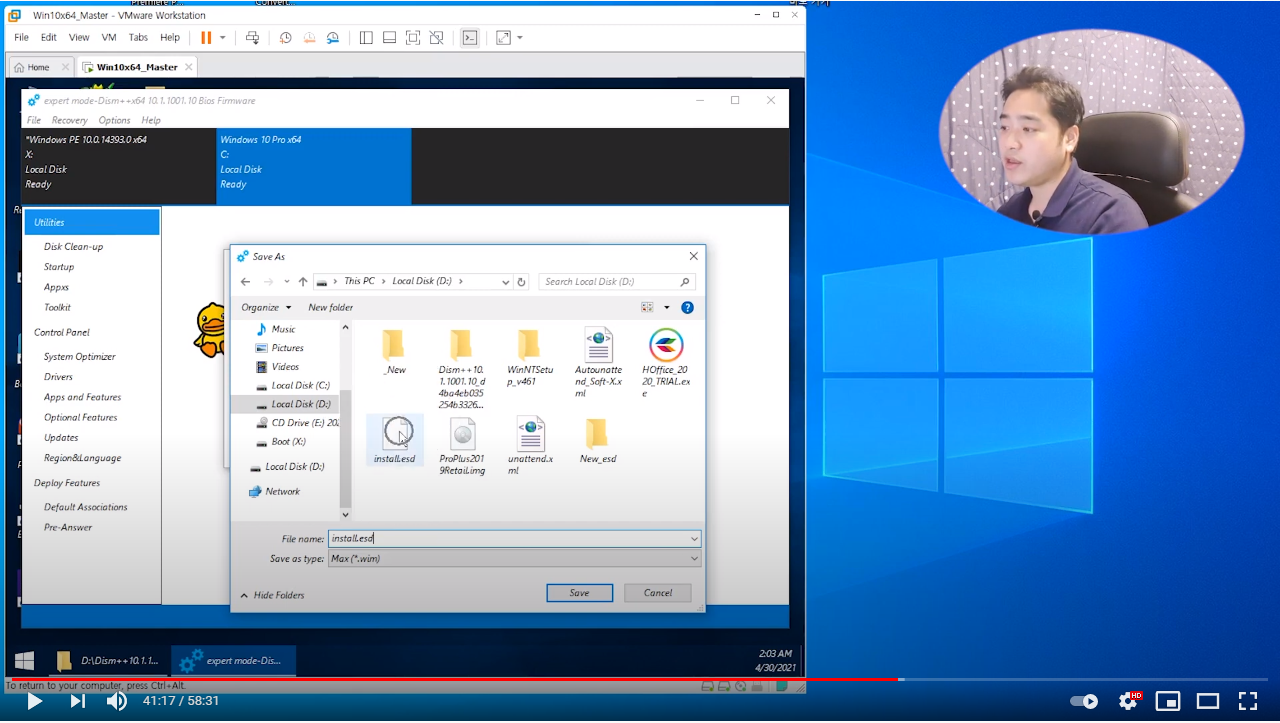Viewport: 1280px width, 723px height.
Task: Select Network in navigation pane
Action: (x=274, y=491)
